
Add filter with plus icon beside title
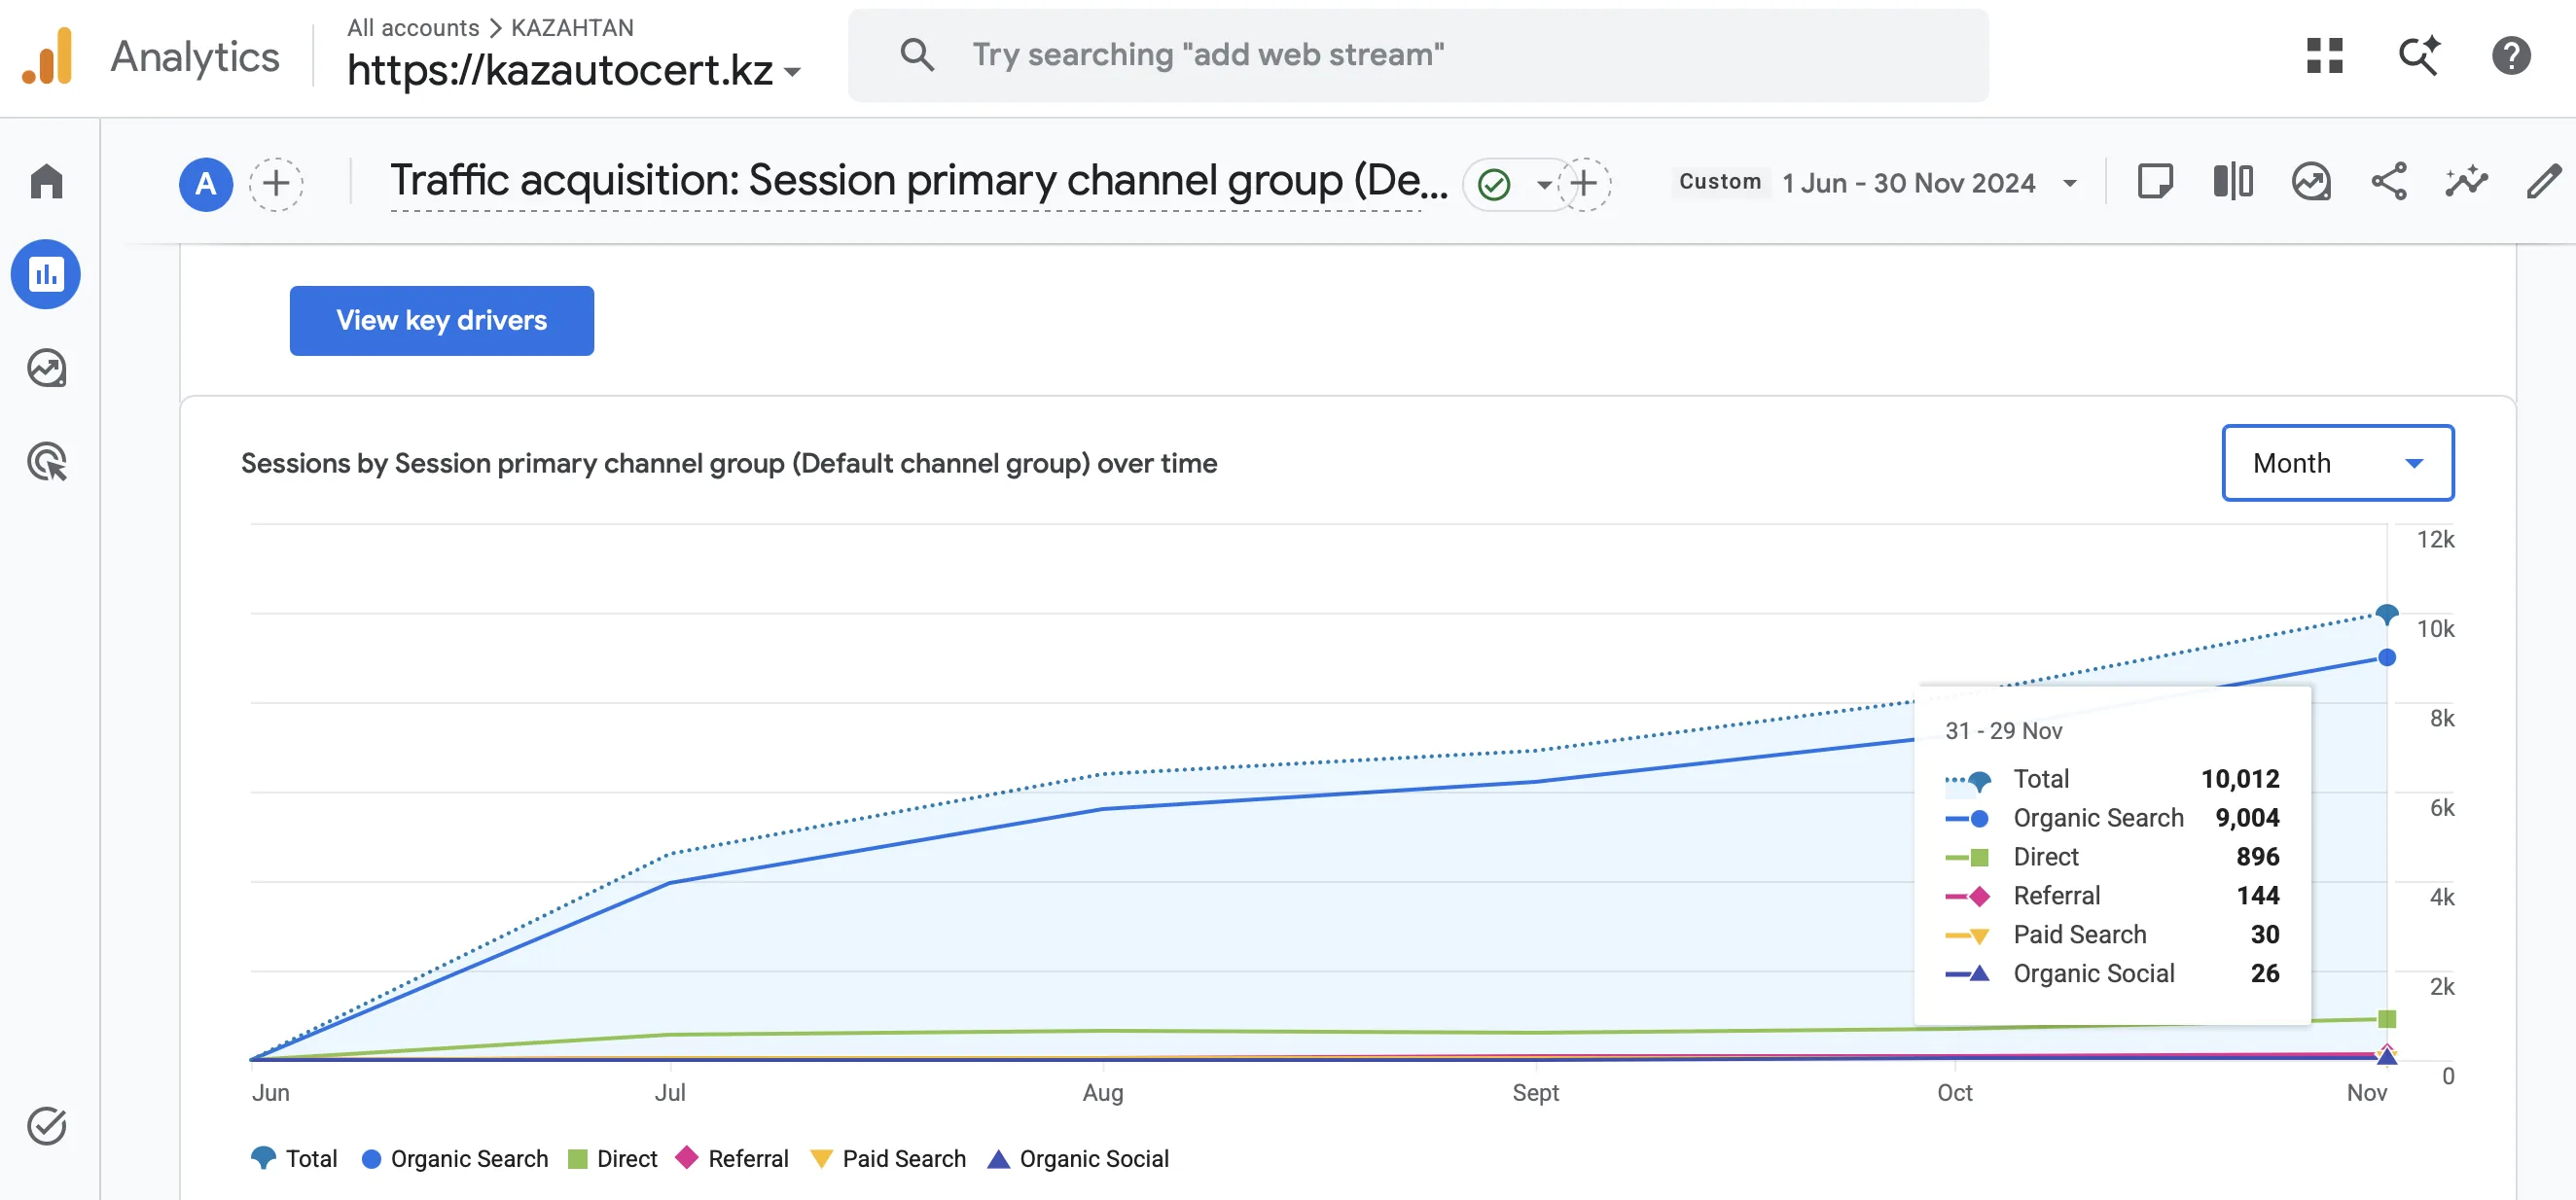(x=1584, y=183)
